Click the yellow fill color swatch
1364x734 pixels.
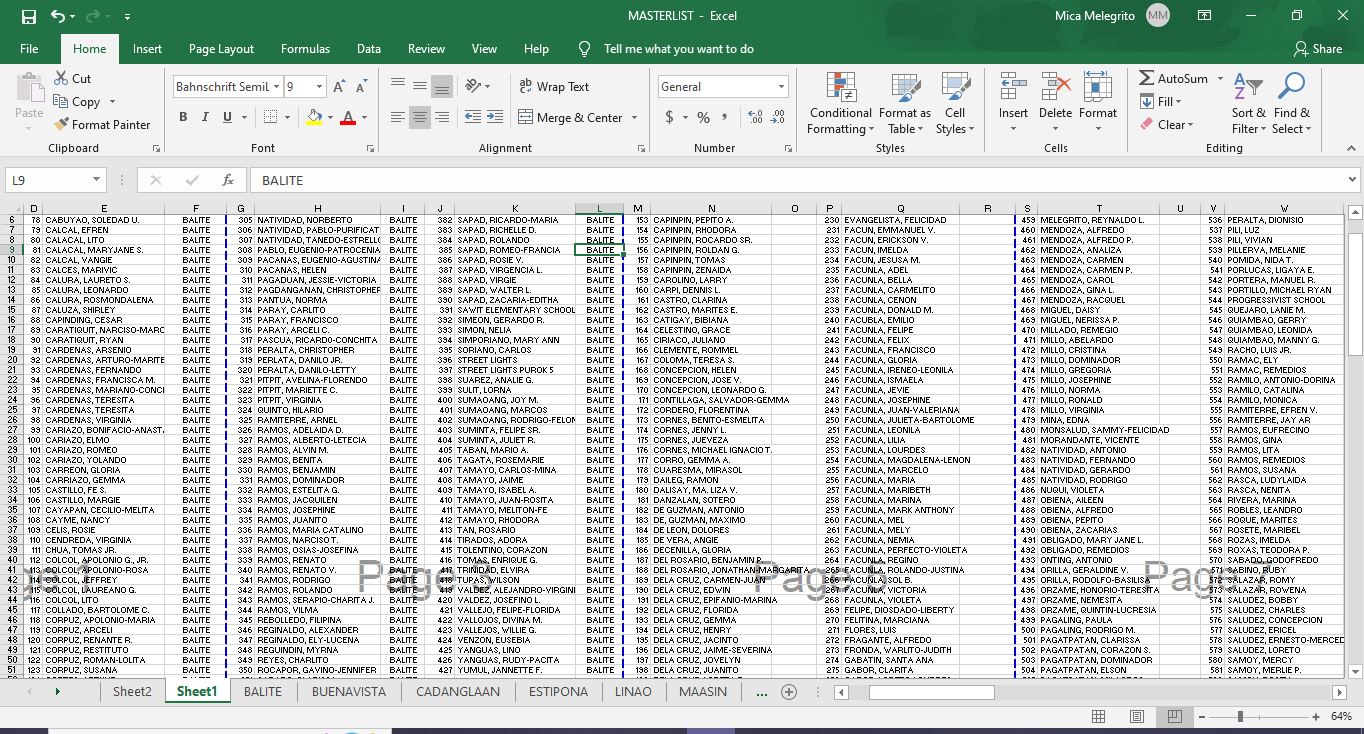[x=314, y=118]
